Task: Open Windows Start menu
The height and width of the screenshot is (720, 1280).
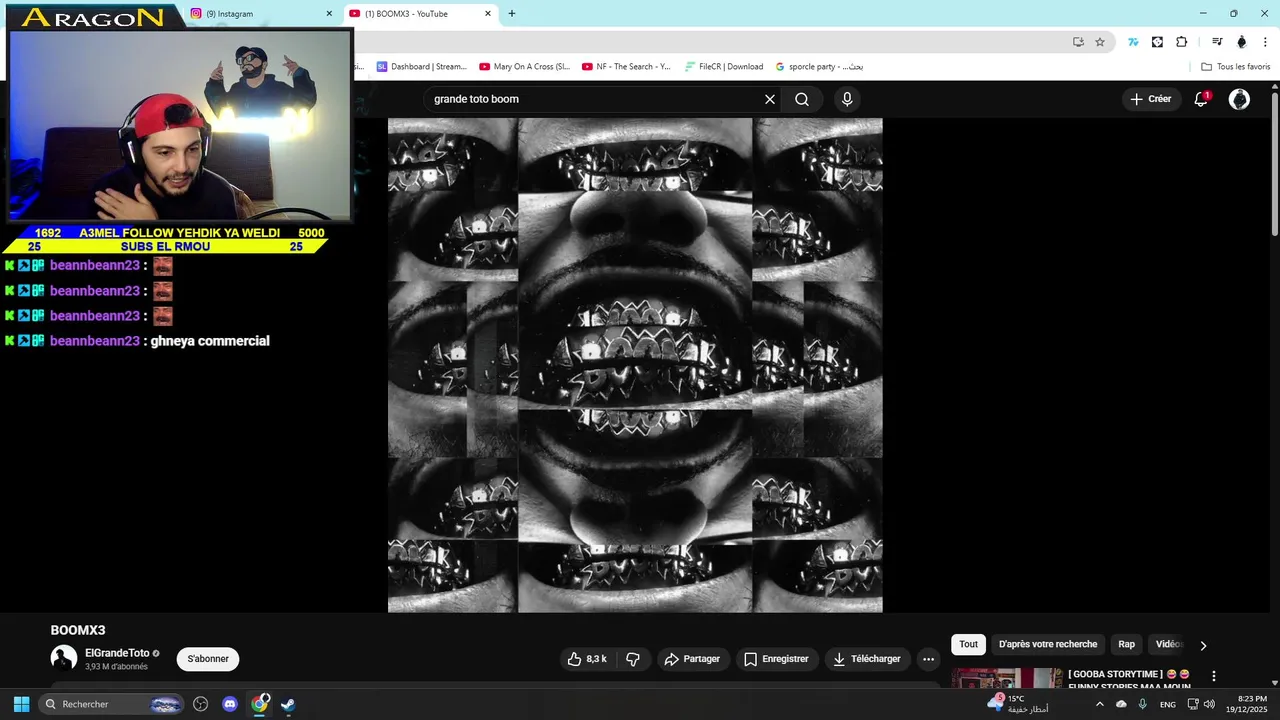Action: (x=21, y=704)
